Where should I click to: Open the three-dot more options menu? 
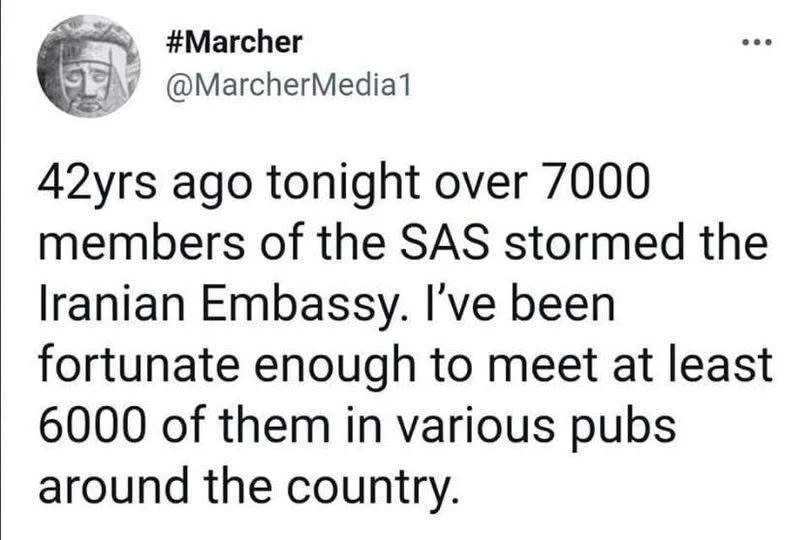757,42
